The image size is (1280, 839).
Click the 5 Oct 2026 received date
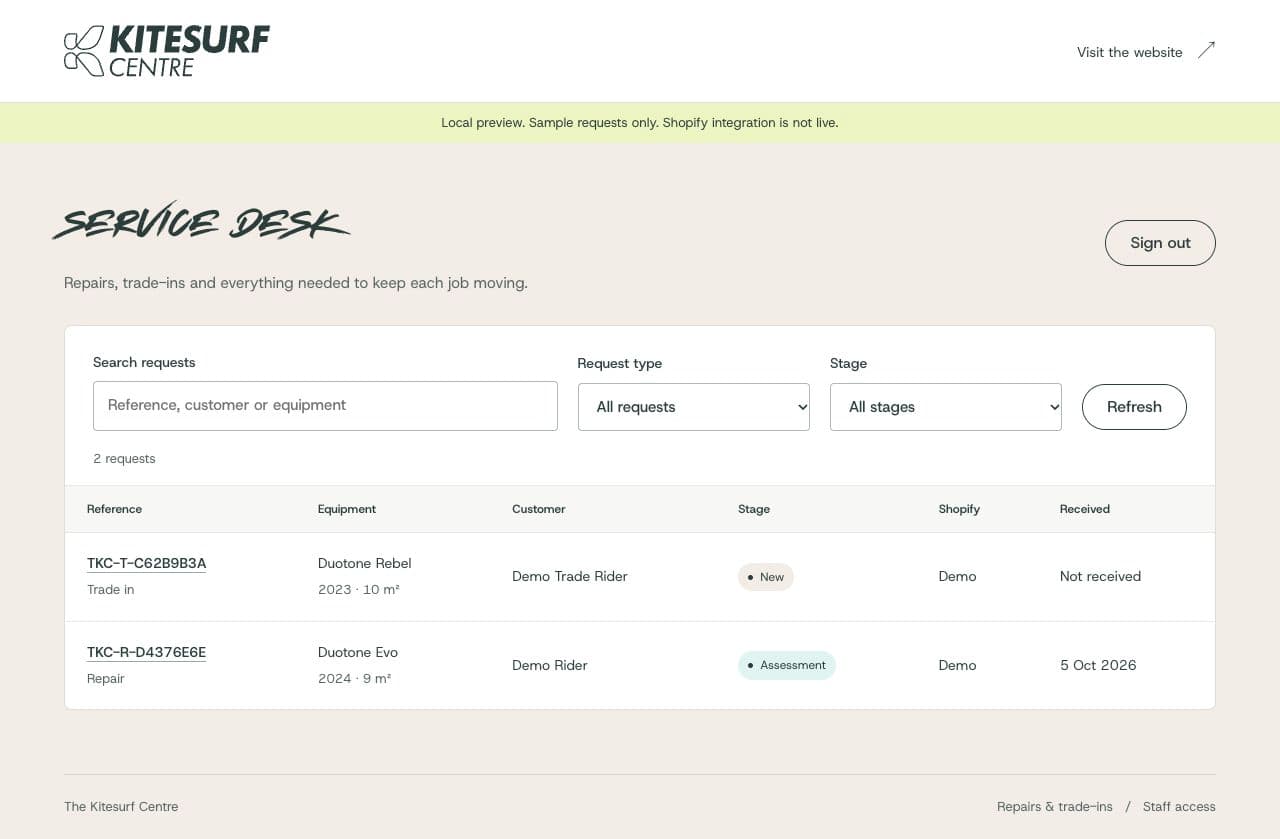(x=1098, y=665)
